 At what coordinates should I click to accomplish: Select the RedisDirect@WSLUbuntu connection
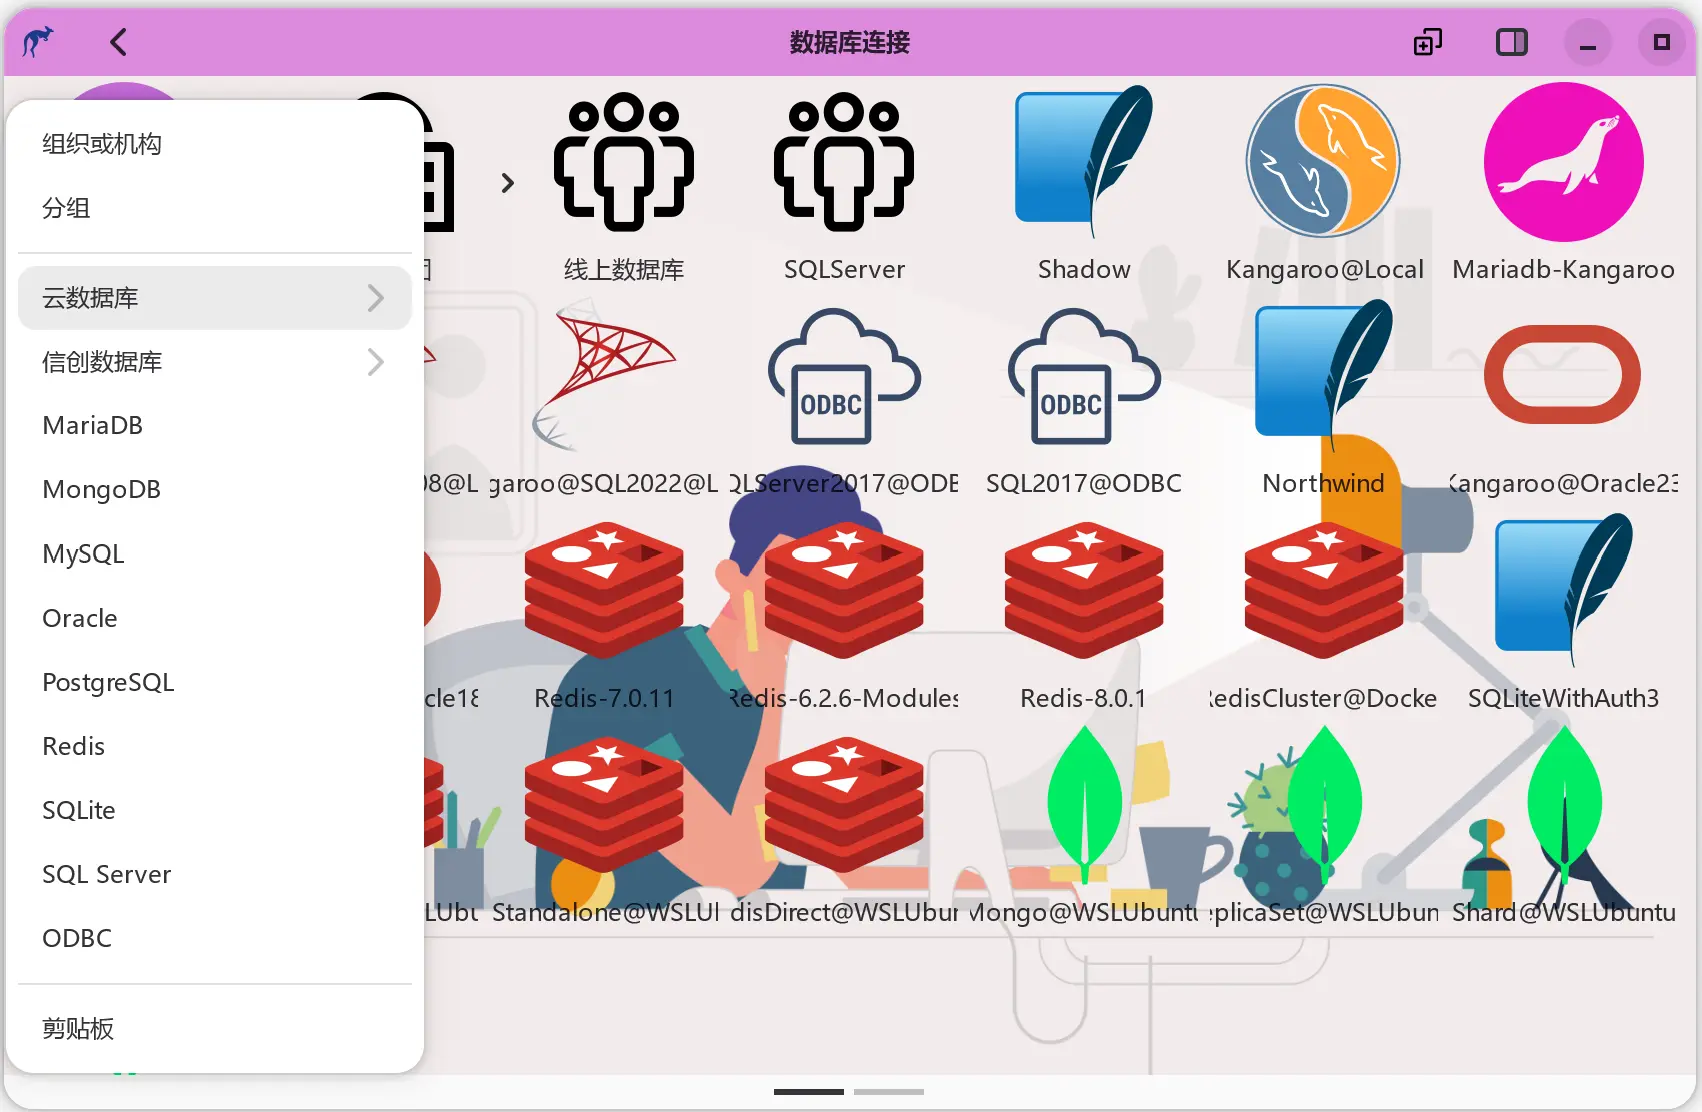point(844,832)
